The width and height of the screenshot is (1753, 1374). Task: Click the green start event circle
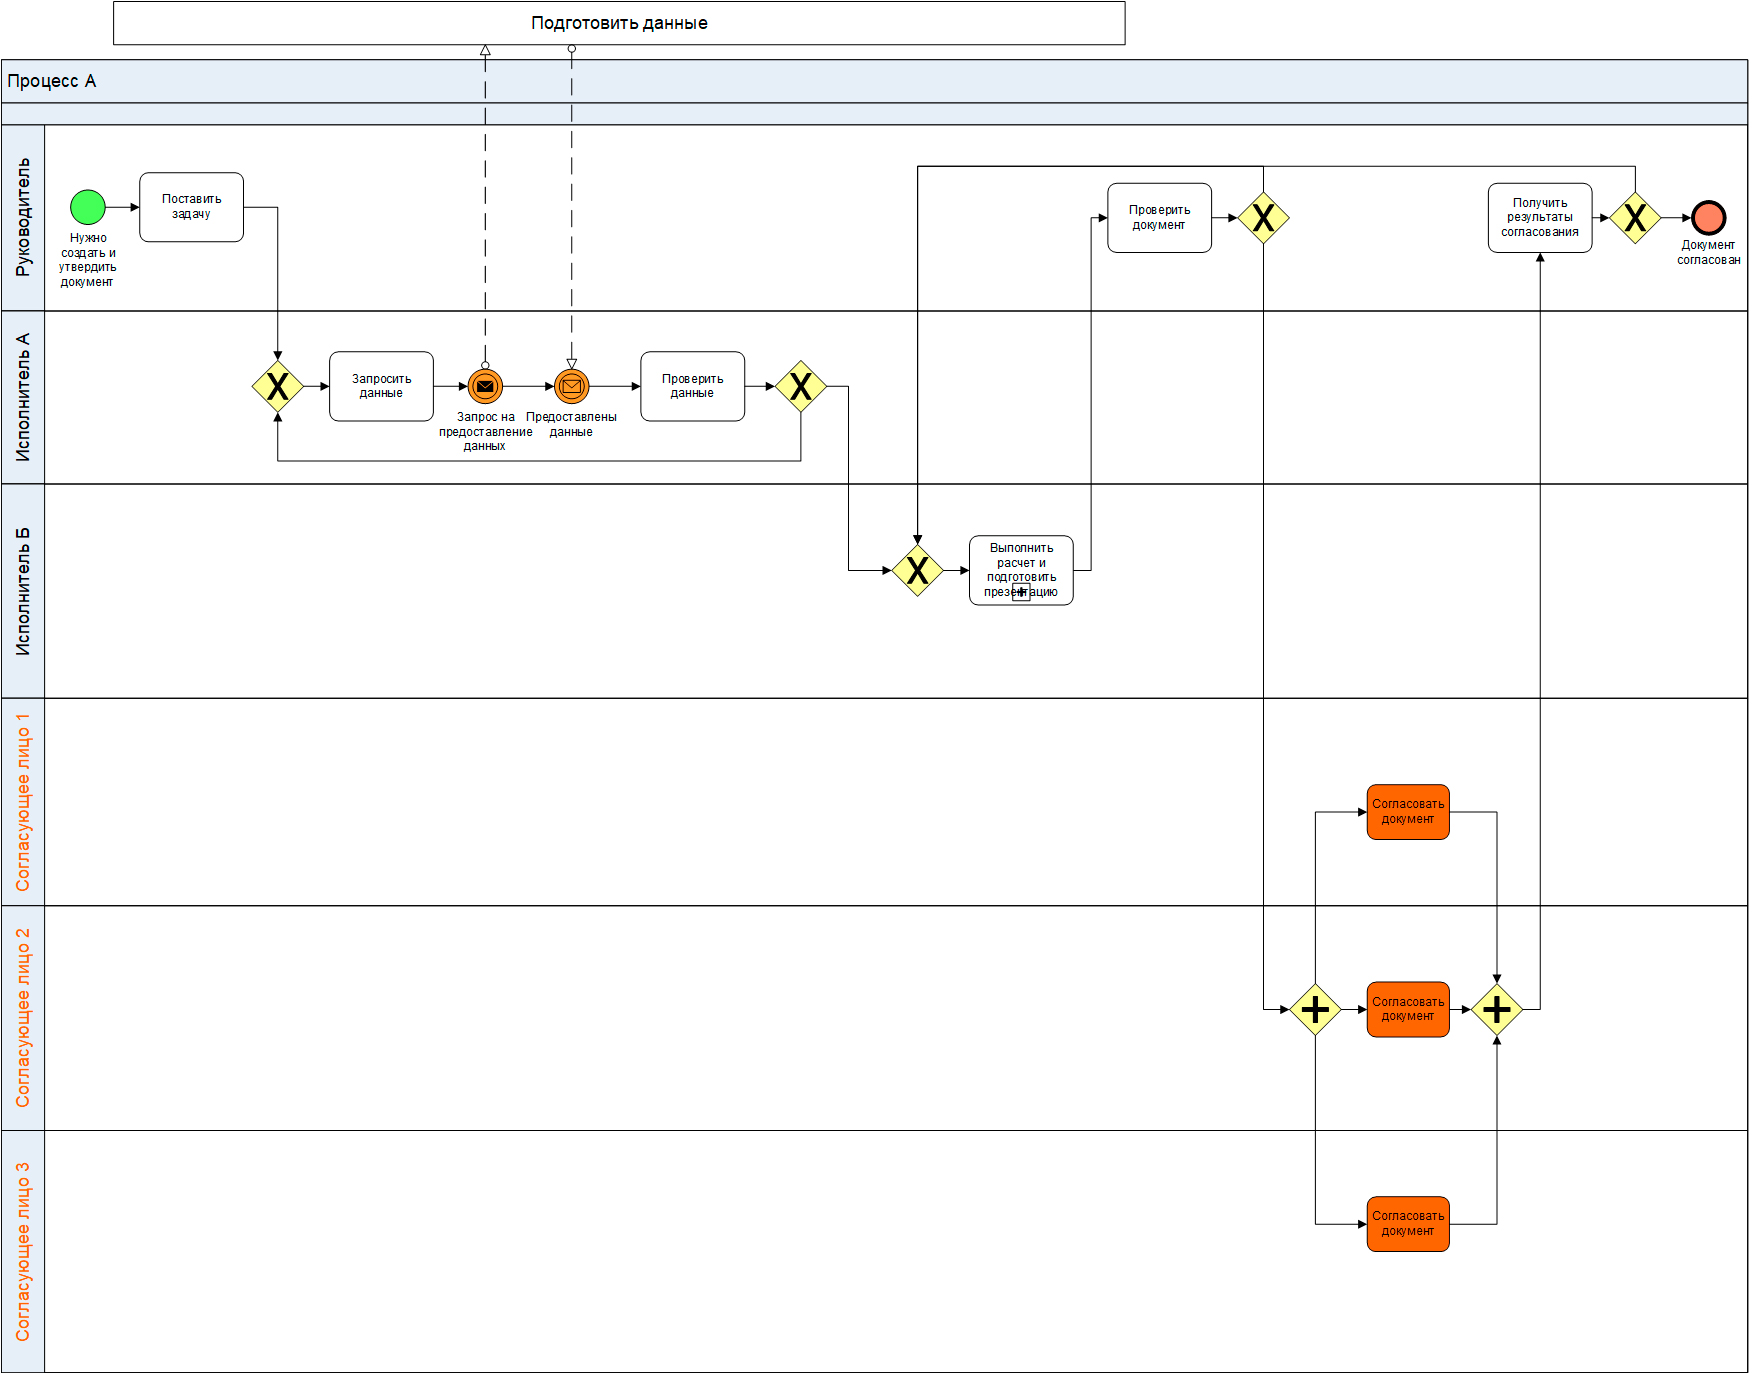pos(88,207)
